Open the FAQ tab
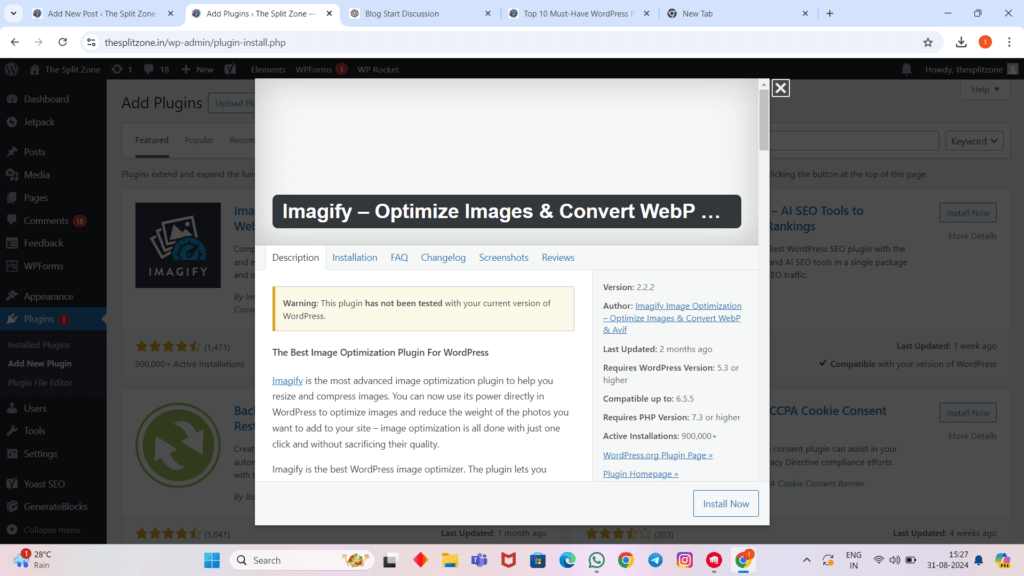 (x=399, y=257)
